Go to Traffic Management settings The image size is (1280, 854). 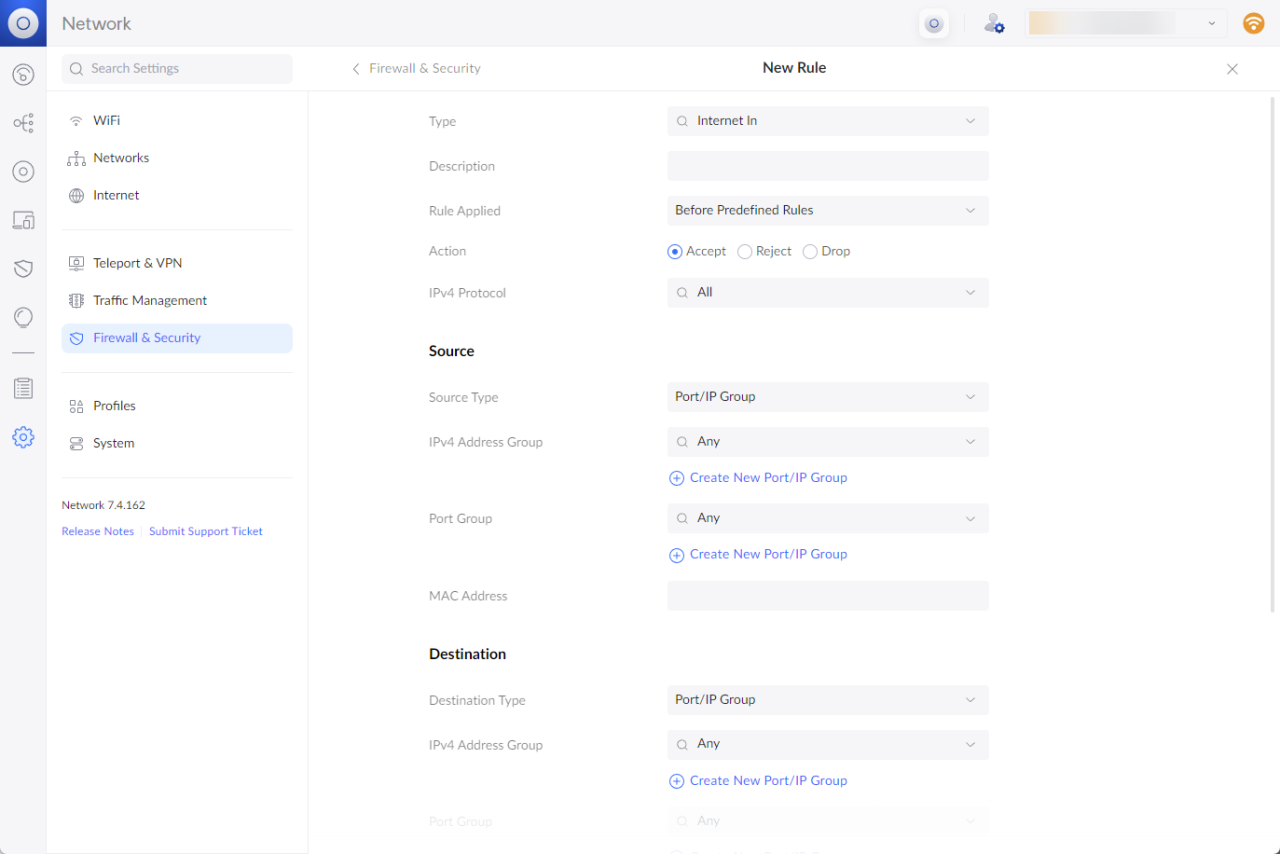pos(150,301)
